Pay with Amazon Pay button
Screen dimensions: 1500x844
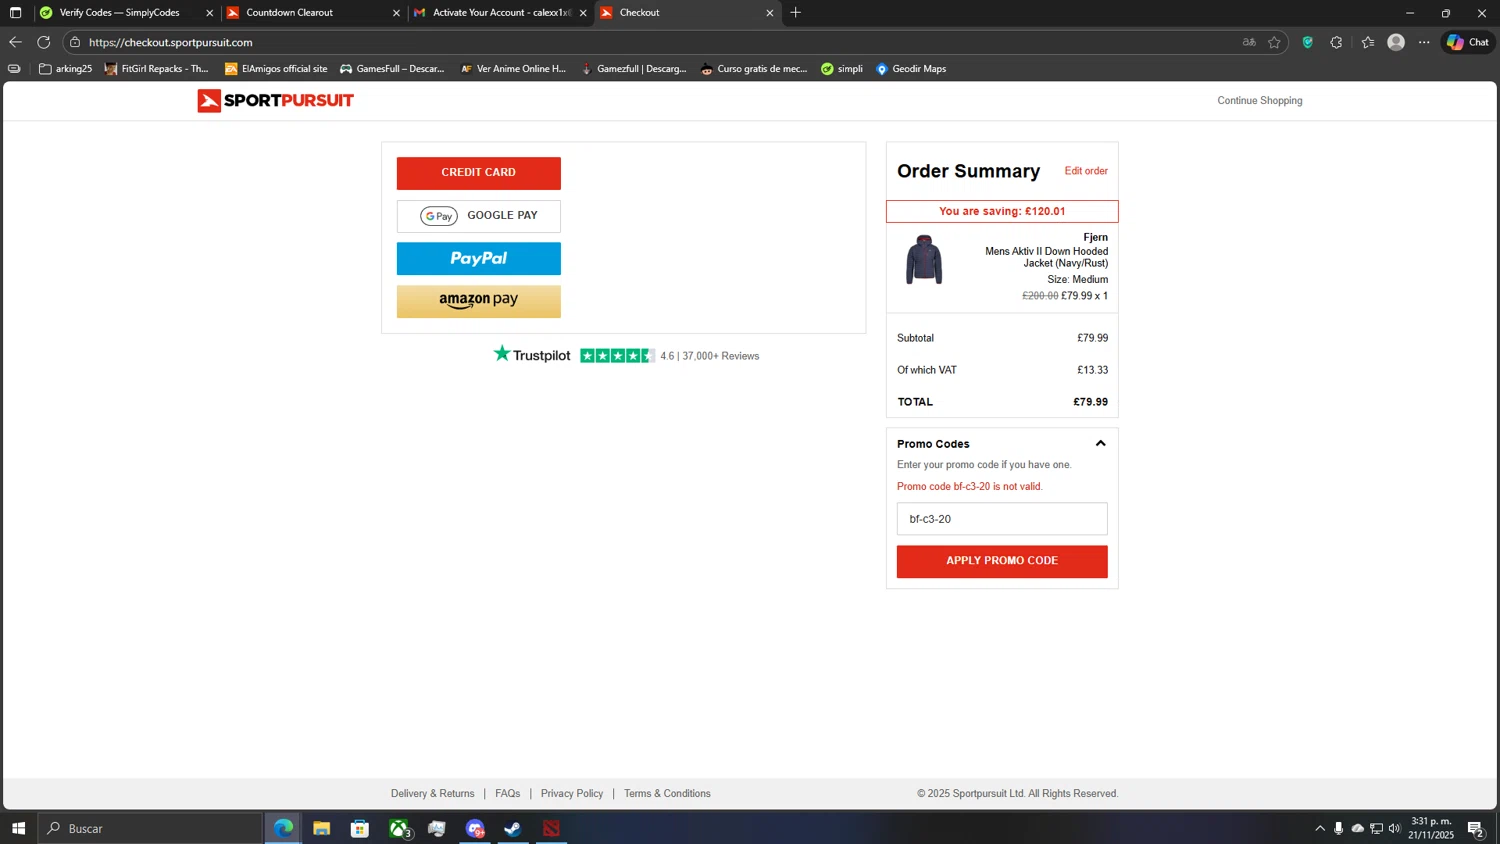[x=479, y=301]
